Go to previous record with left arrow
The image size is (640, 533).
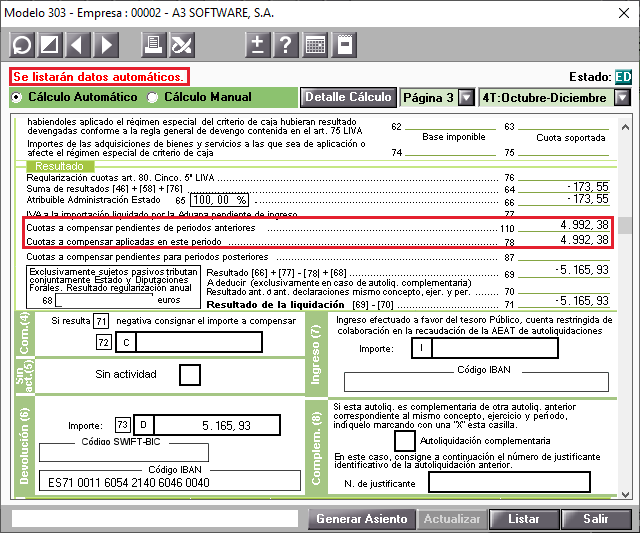(x=78, y=44)
